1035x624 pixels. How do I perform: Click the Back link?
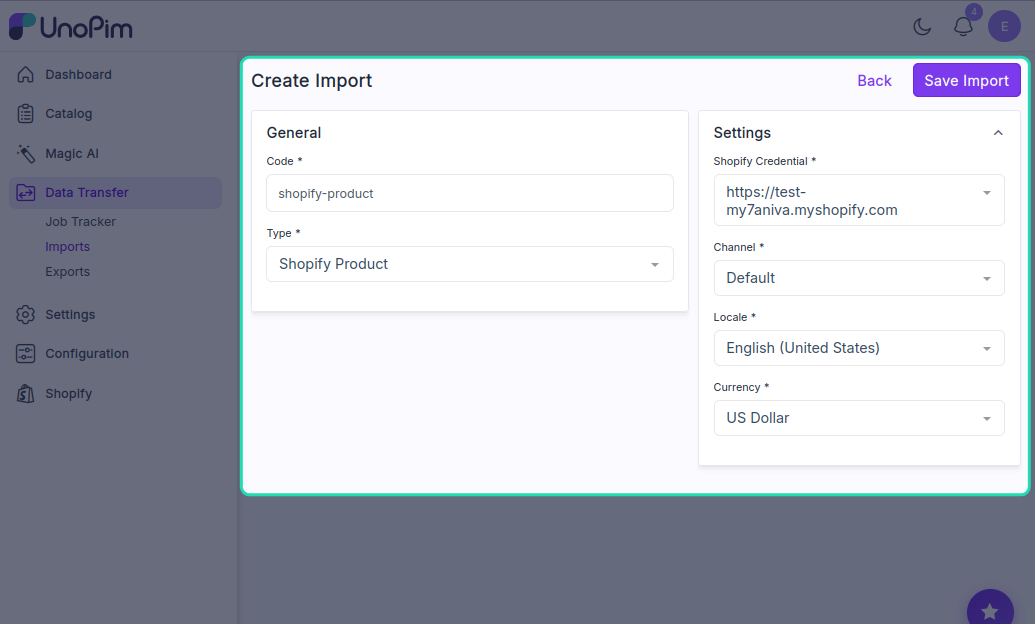(x=874, y=81)
